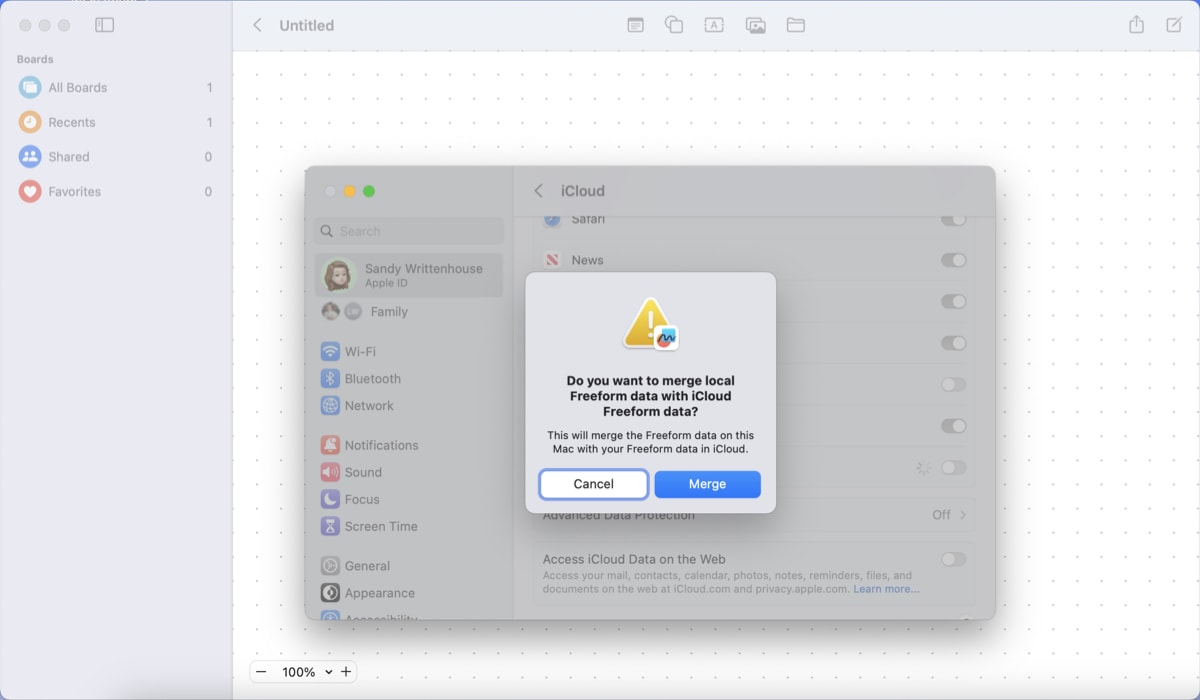Viewport: 1200px width, 700px height.
Task: Disable the Safari iCloud toggle
Action: (954, 218)
